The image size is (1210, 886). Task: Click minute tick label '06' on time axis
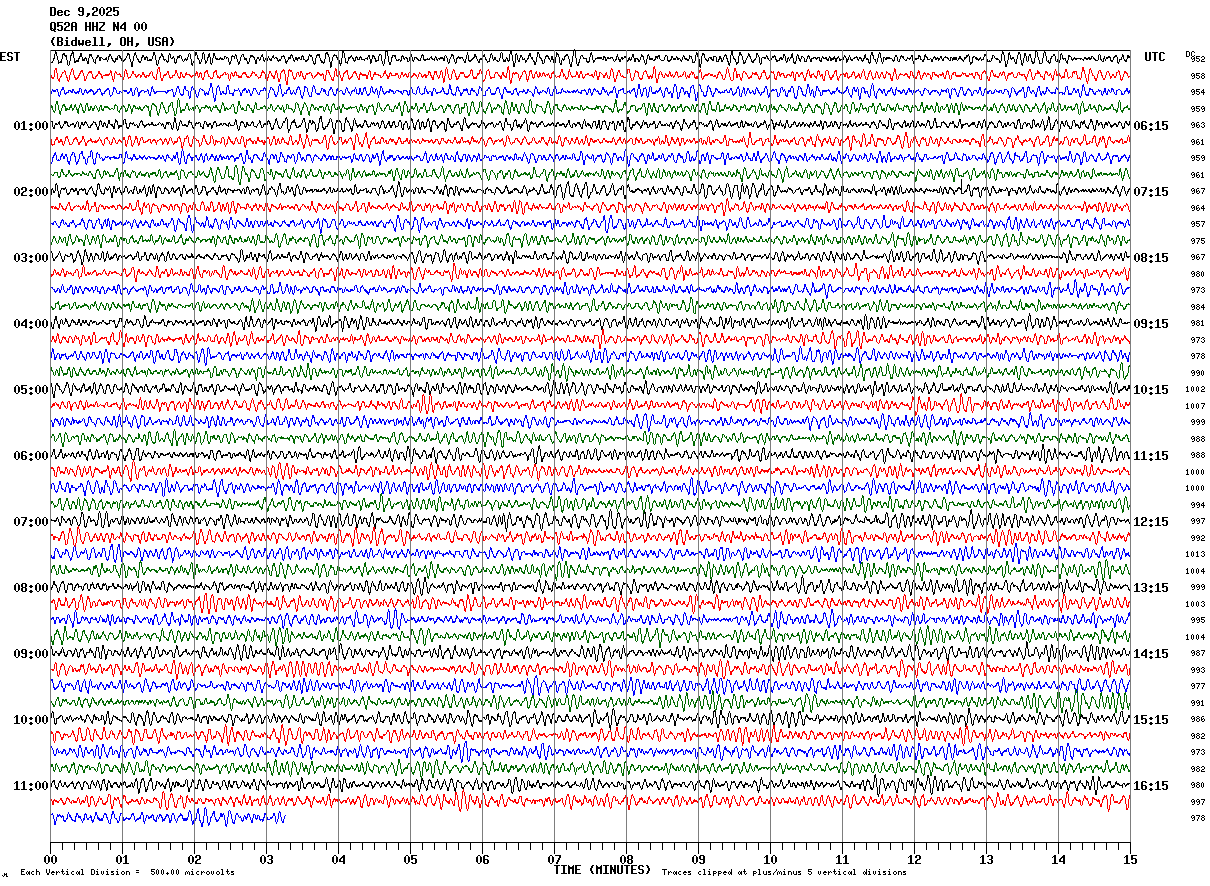point(482,859)
